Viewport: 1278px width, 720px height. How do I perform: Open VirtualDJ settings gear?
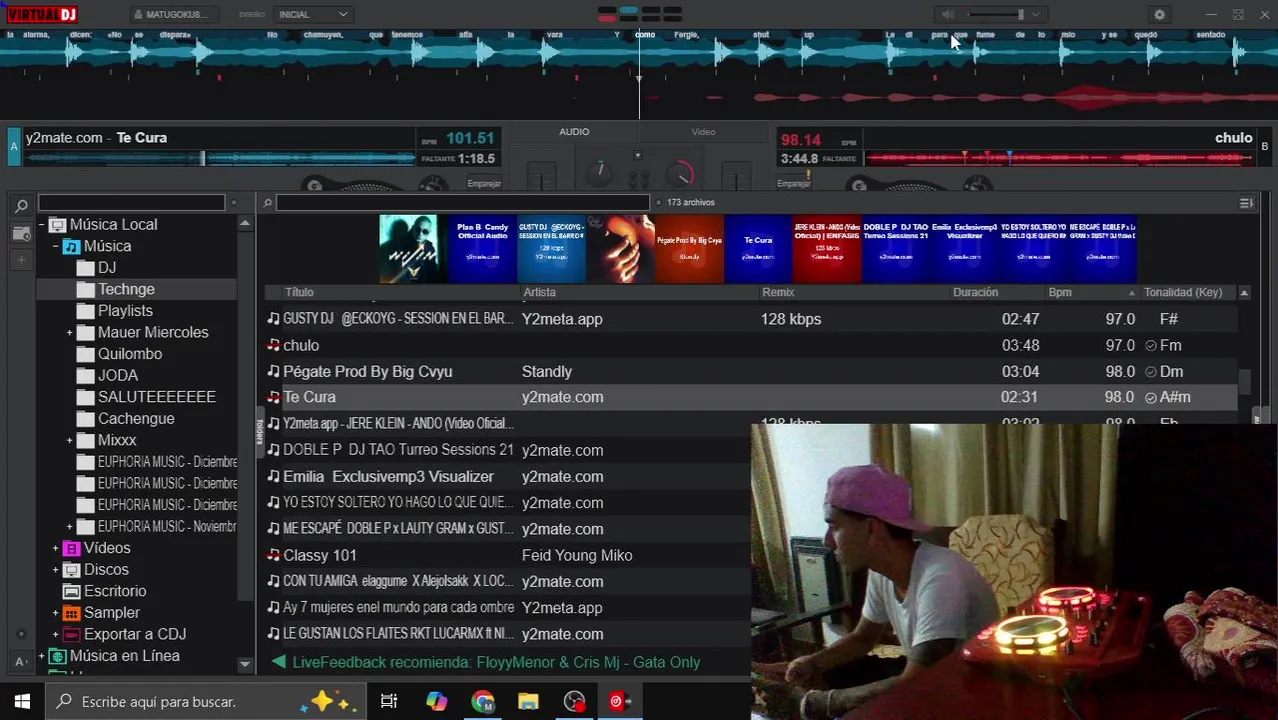tap(1159, 15)
